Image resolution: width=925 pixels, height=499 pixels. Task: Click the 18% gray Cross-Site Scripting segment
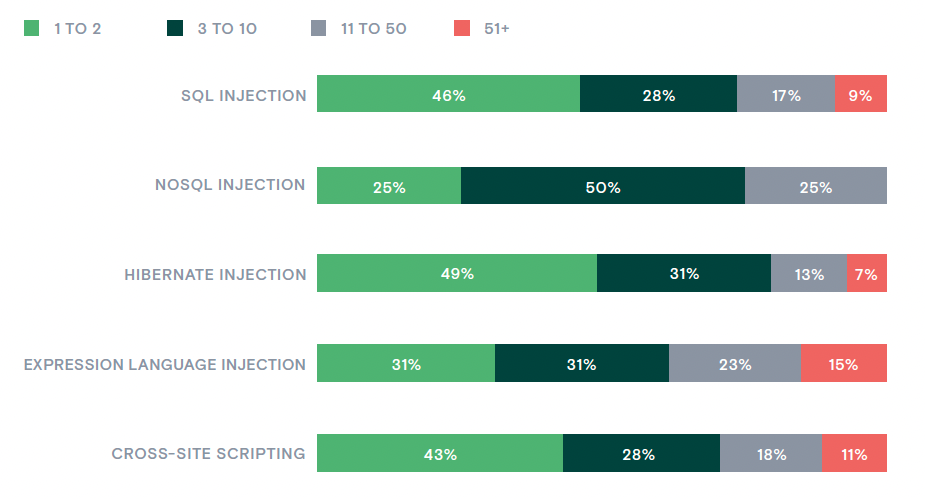point(770,454)
